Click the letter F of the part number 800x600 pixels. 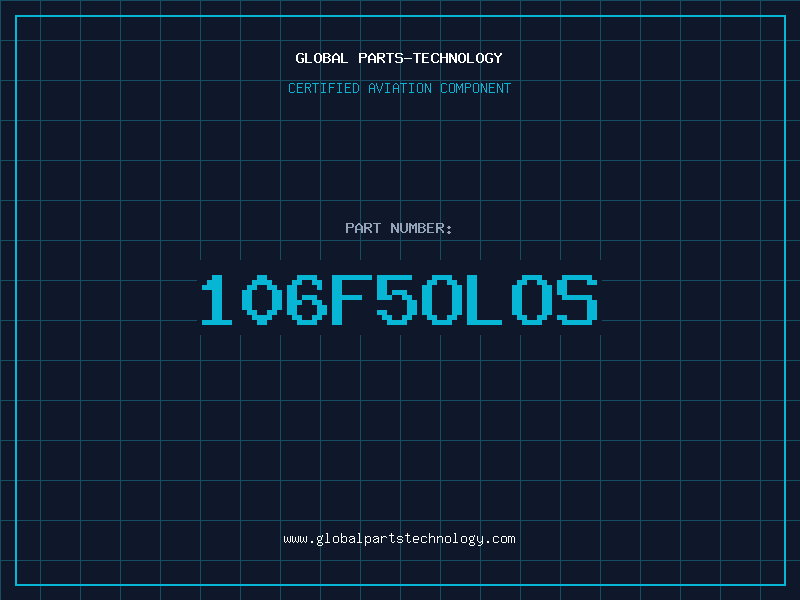tap(351, 299)
